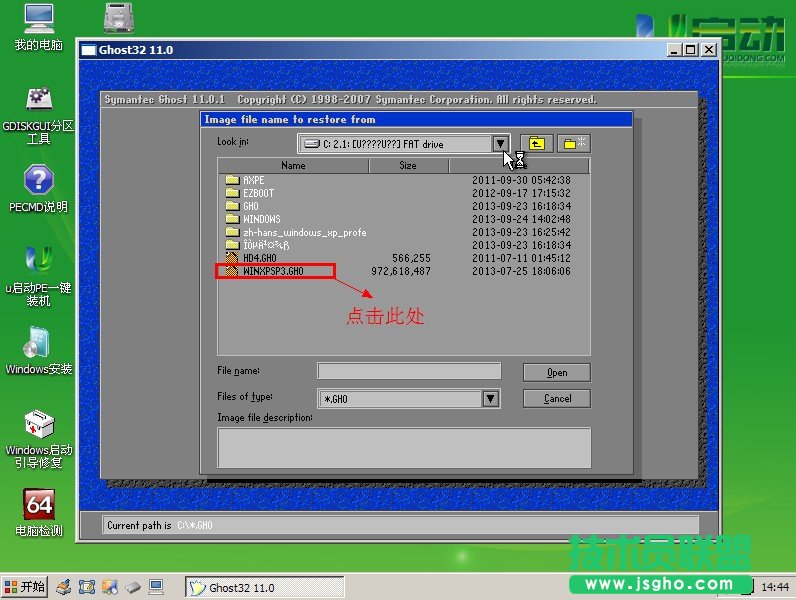Click the Cancel button
796x600 pixels.
click(x=556, y=398)
